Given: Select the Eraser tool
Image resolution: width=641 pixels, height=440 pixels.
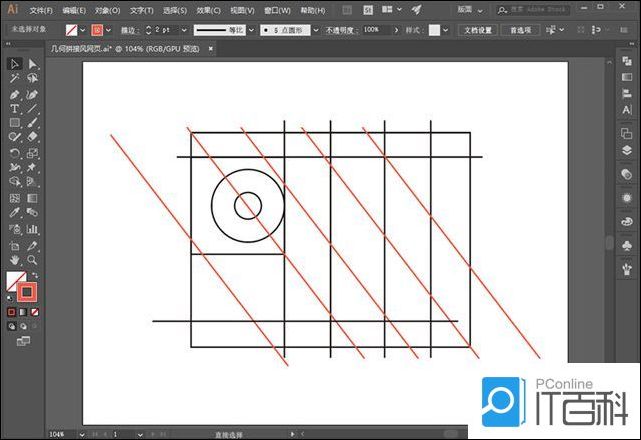Looking at the screenshot, I should 32,137.
